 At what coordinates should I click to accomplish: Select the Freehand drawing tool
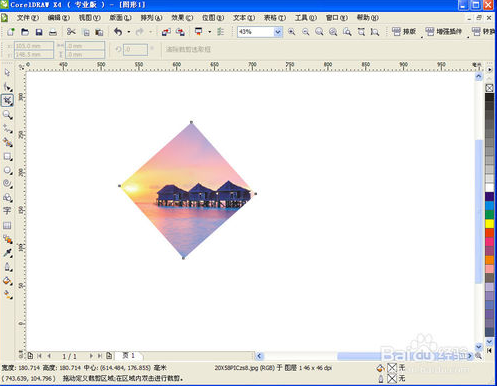(x=7, y=129)
